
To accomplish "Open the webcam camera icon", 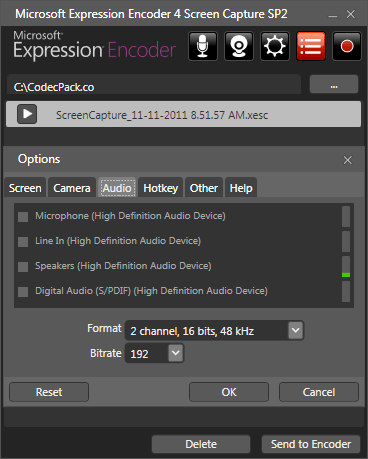I will 239,46.
